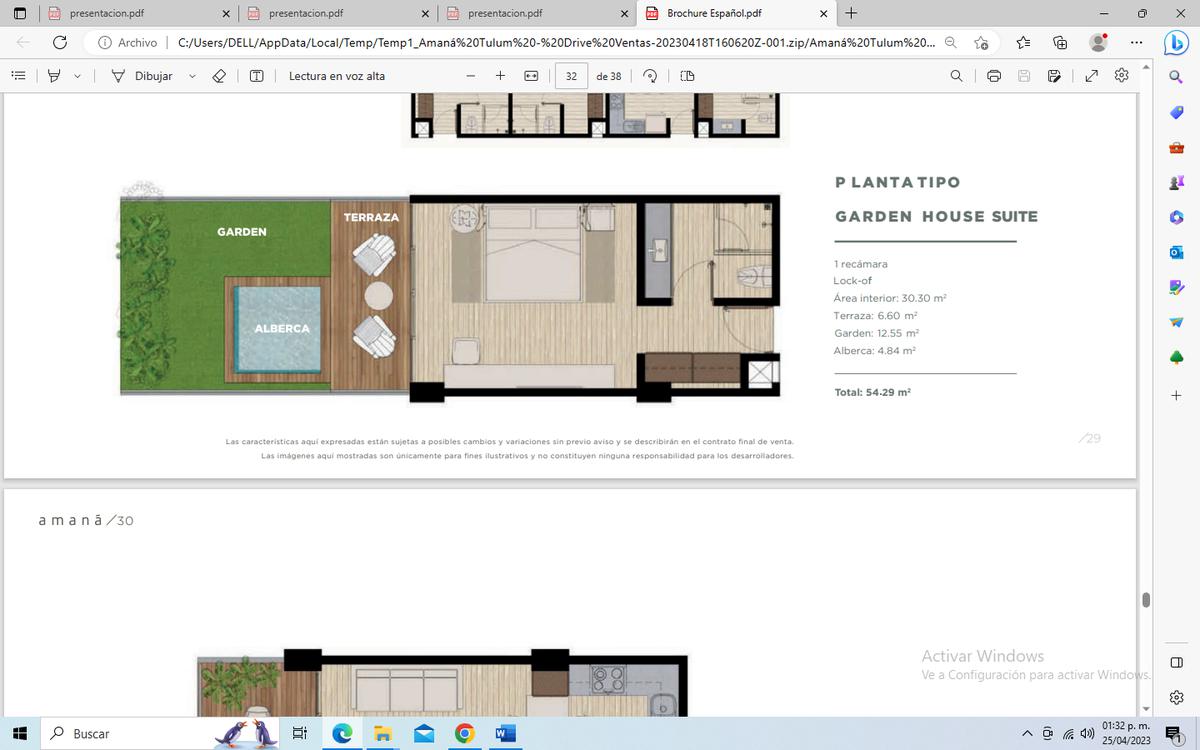The width and height of the screenshot is (1200, 750).
Task: Open the browser three-dots menu
Action: (1137, 43)
